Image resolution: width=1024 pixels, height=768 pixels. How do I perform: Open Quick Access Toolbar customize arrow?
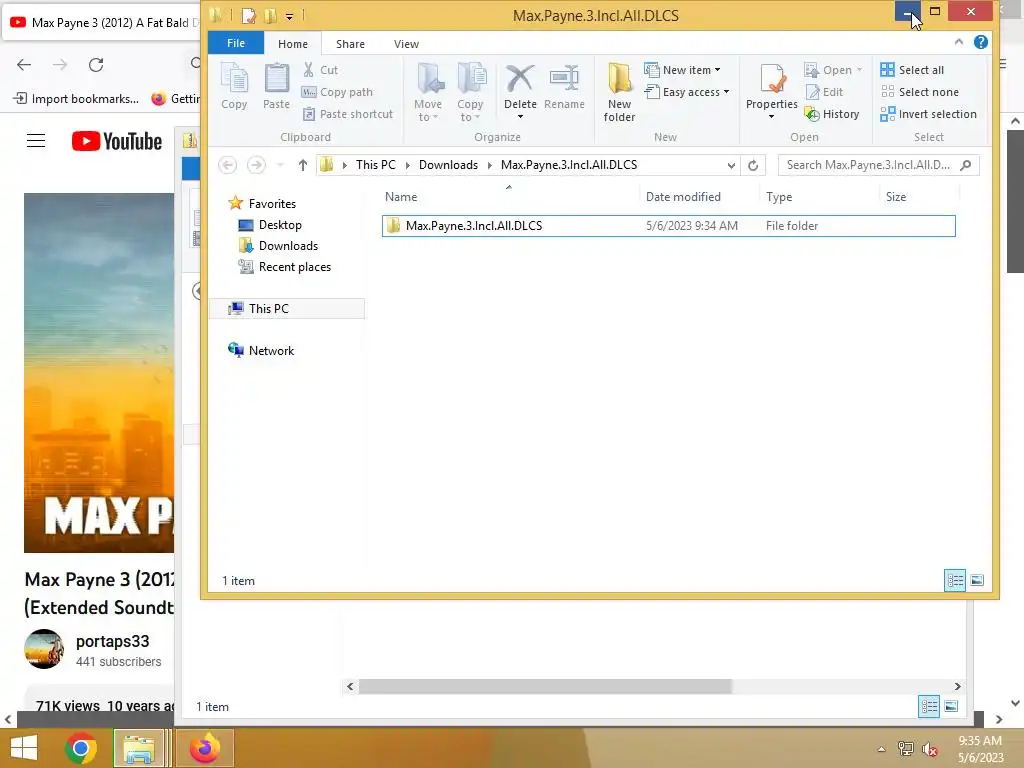pyautogui.click(x=289, y=16)
